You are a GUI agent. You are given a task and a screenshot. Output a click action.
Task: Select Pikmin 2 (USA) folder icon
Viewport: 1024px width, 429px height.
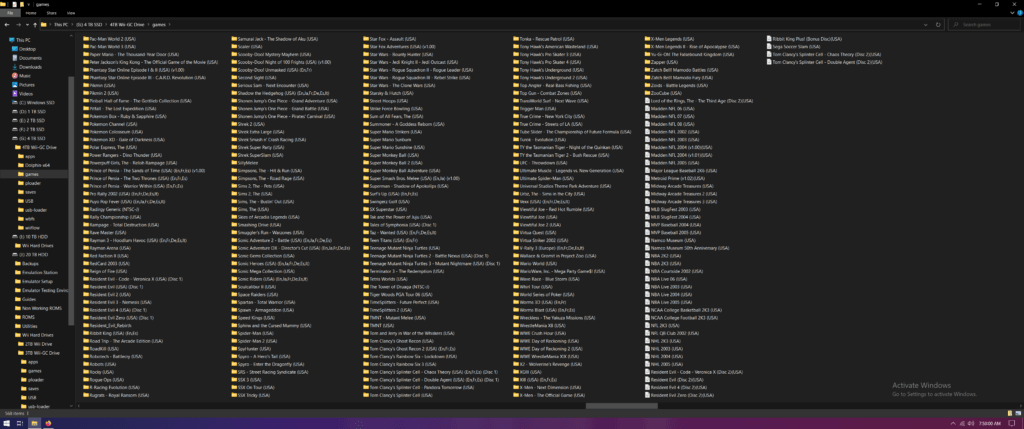pyautogui.click(x=86, y=93)
